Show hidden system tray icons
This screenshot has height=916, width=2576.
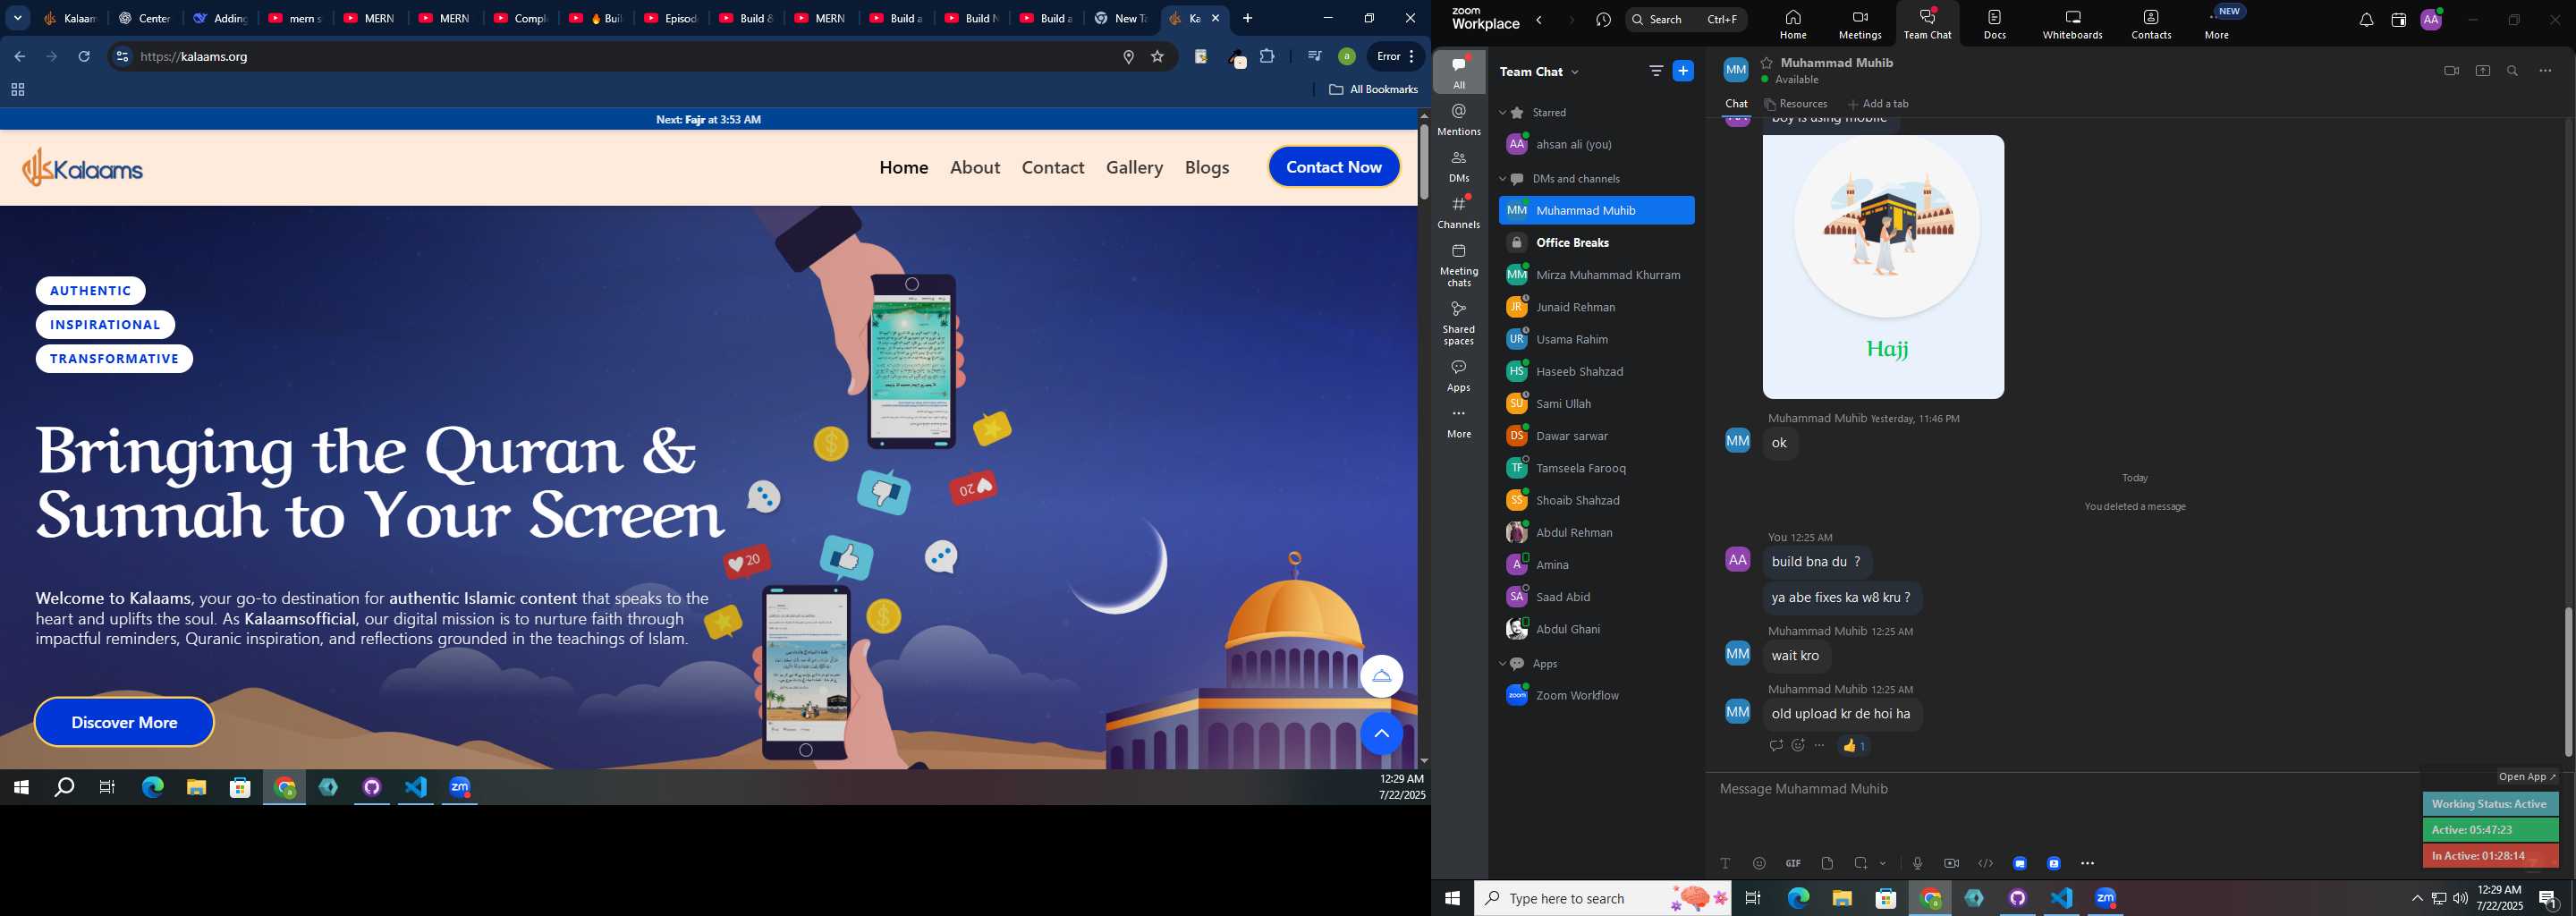(x=2417, y=898)
